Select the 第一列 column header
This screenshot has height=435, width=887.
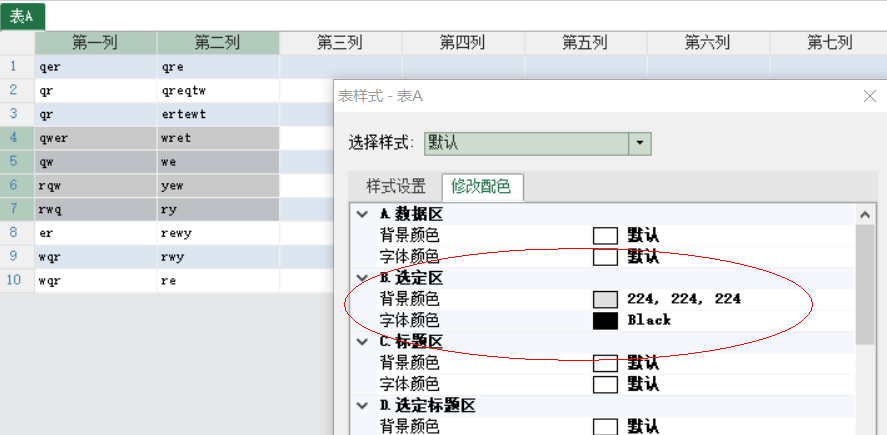(96, 42)
